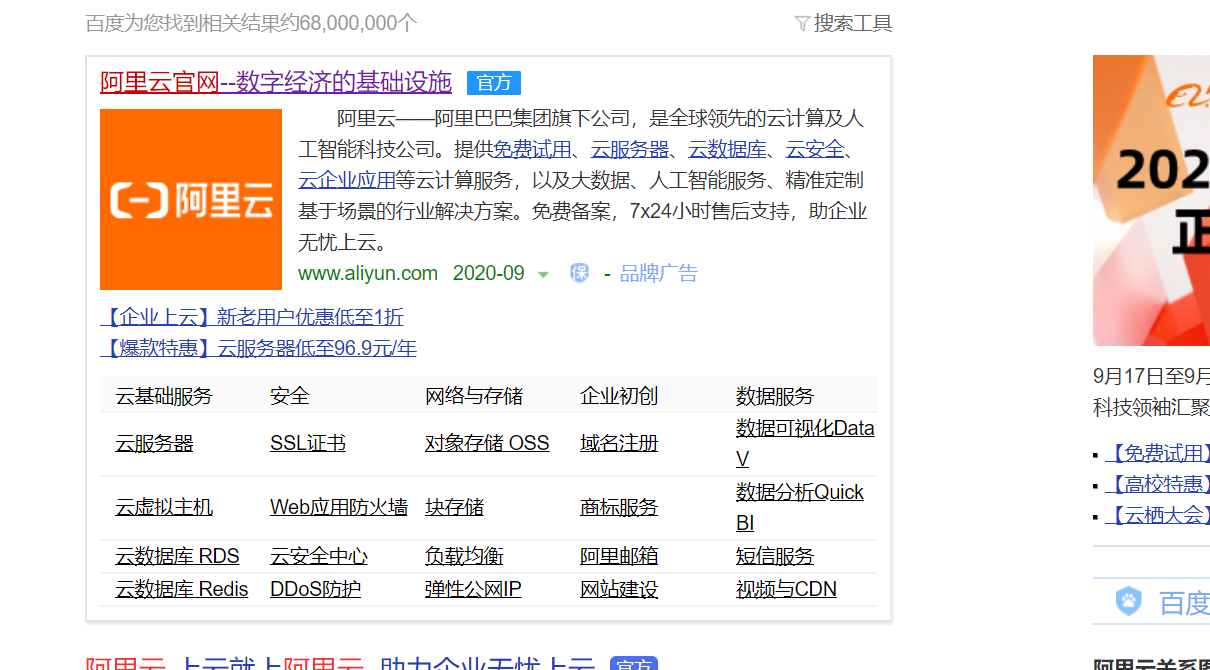Click the 品牌广告 label
1210x670 pixels.
click(659, 273)
